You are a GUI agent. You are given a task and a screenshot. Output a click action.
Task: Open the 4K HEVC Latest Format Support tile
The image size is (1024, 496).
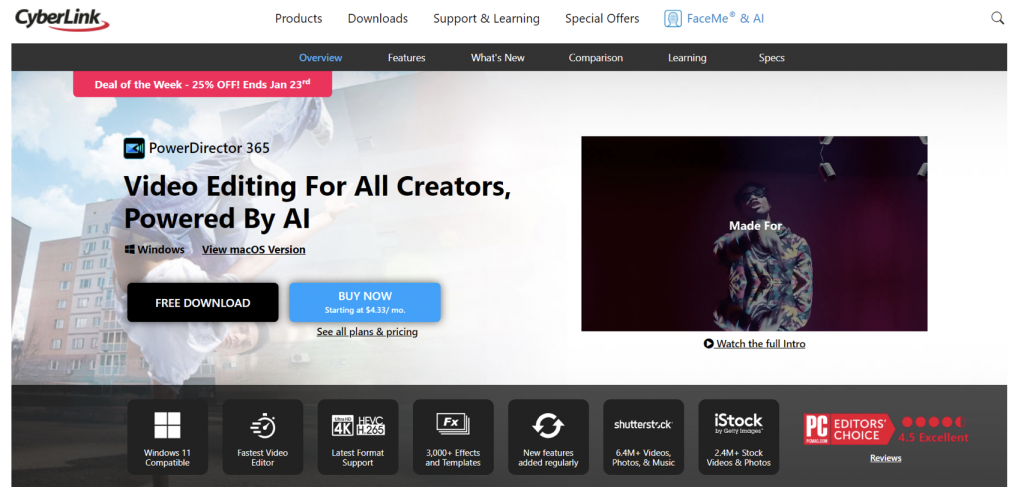pos(358,437)
